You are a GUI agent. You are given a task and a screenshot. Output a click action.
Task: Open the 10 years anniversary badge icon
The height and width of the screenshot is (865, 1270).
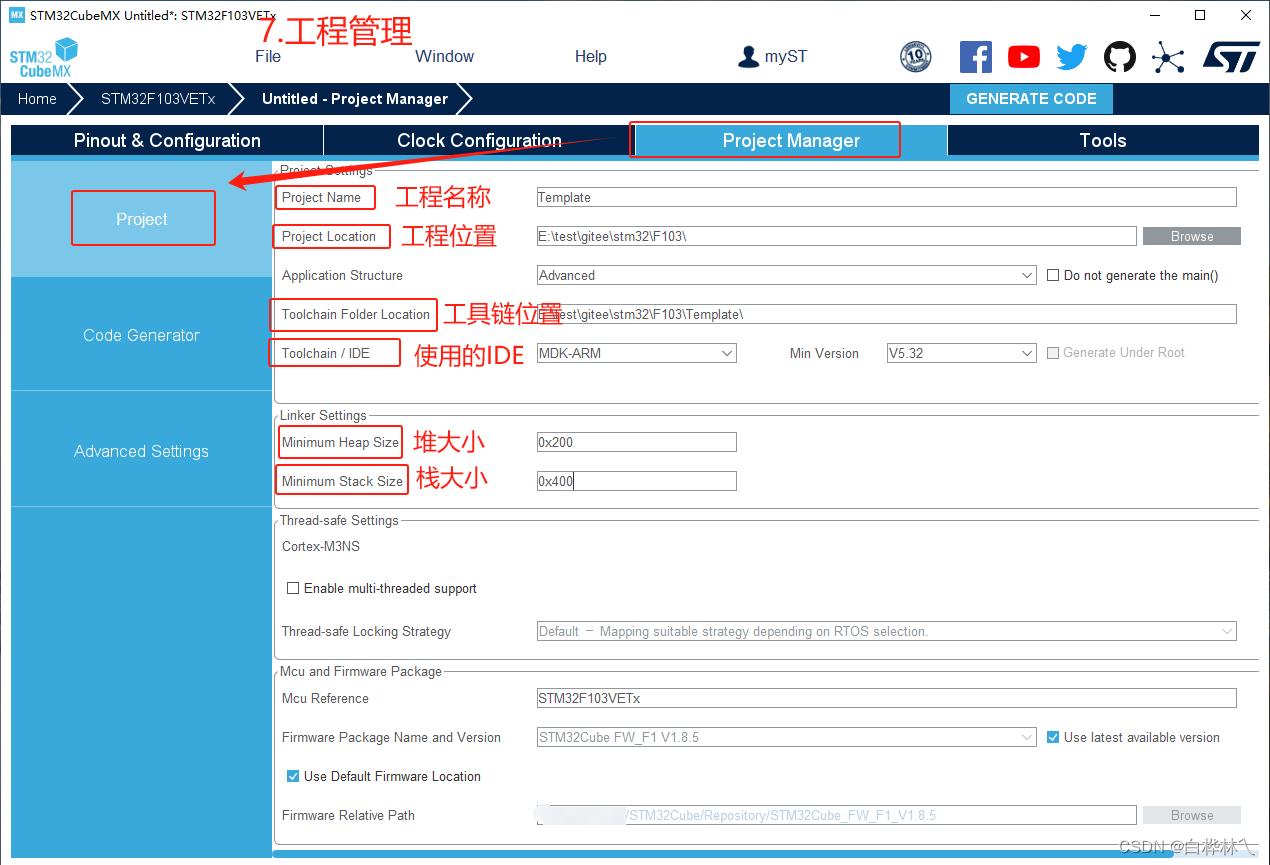[915, 57]
